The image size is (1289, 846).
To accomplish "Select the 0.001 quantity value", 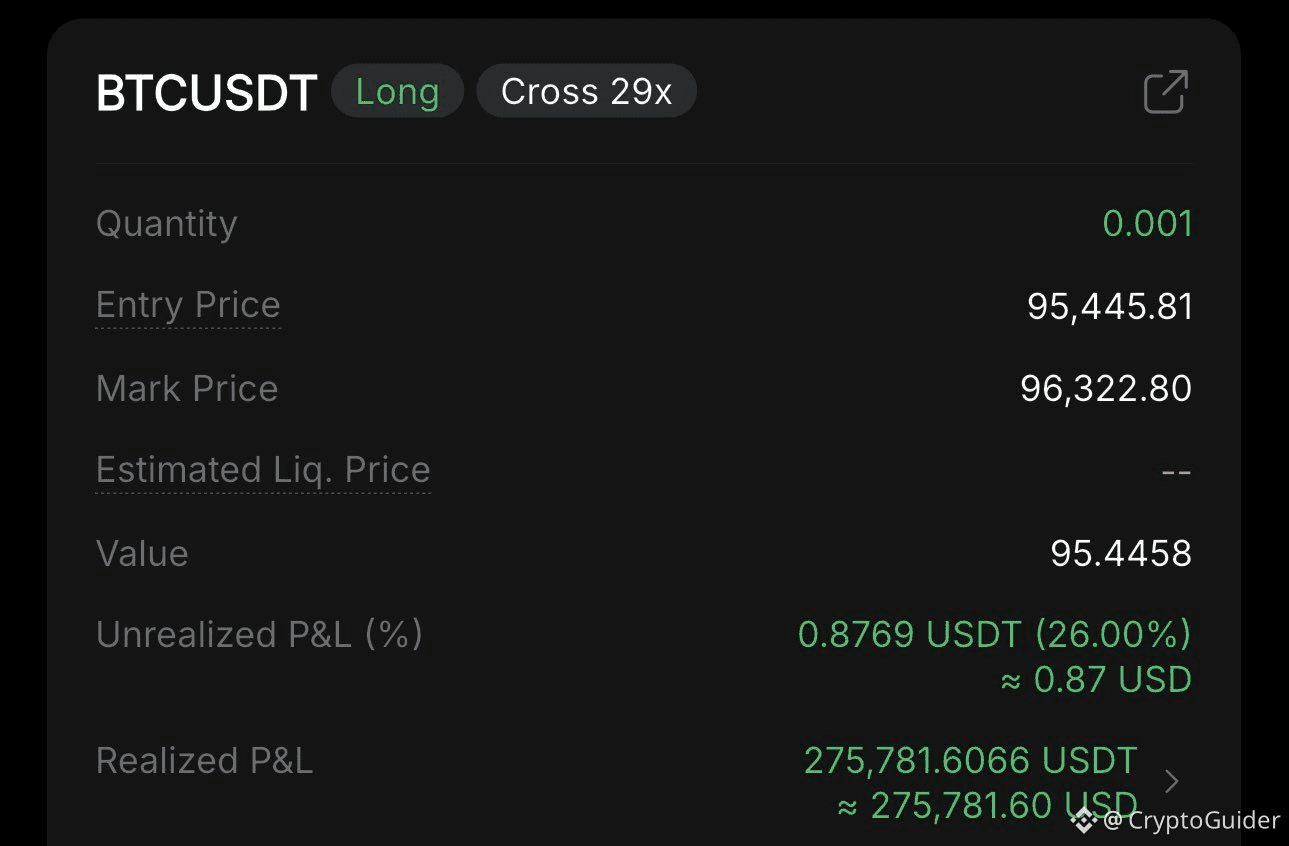I will pyautogui.click(x=1147, y=224).
